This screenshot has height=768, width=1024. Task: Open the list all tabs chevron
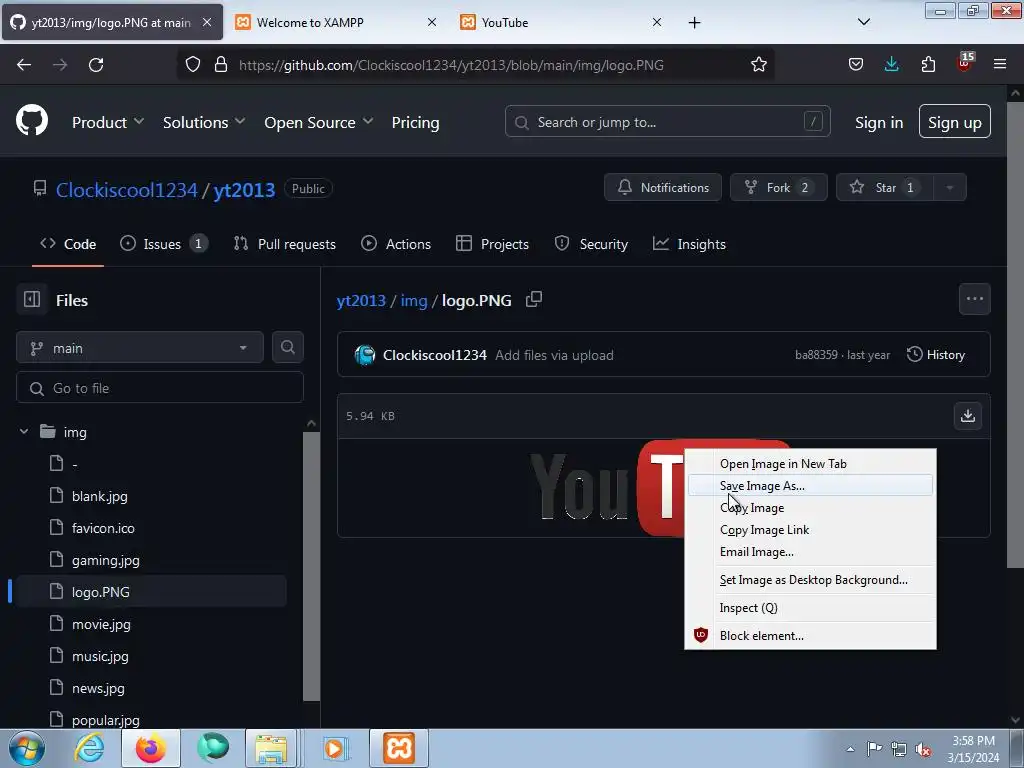click(863, 22)
